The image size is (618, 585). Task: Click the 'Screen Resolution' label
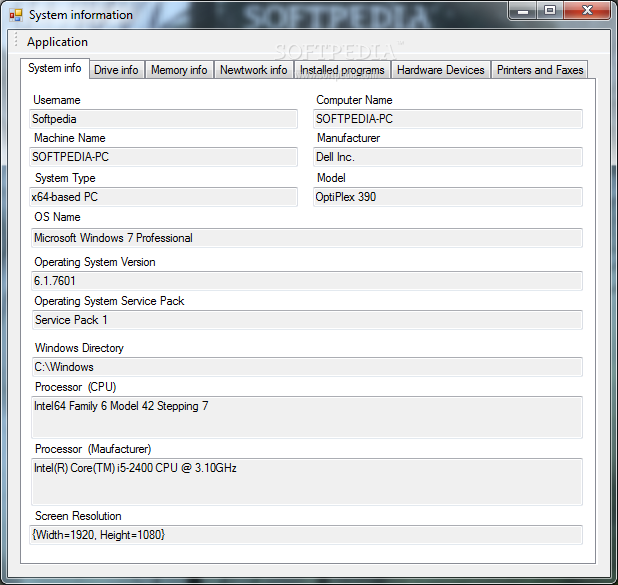click(78, 516)
